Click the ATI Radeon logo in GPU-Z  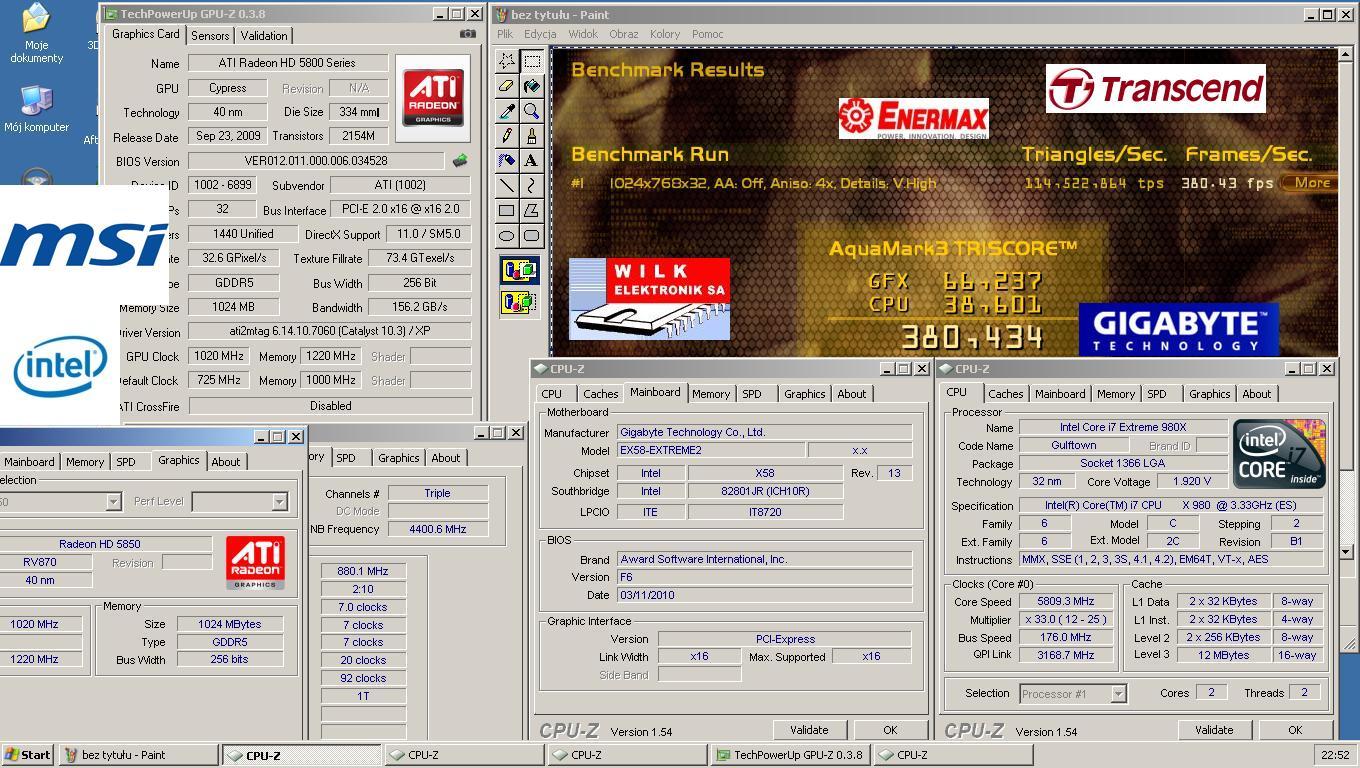pos(433,97)
